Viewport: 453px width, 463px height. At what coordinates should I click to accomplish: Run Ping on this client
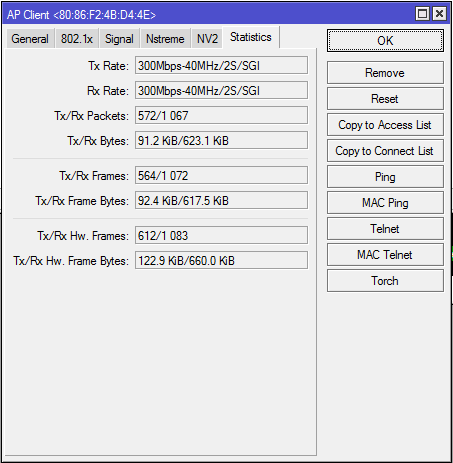(x=385, y=176)
